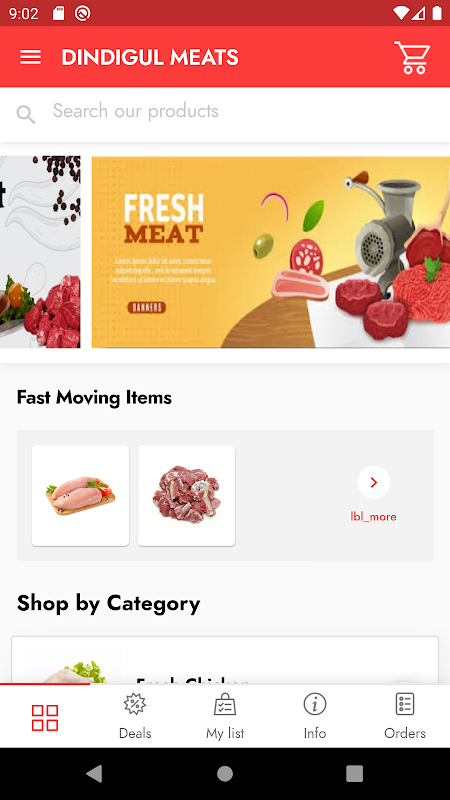Open the hamburger navigation menu
Screen dimensions: 450x800
click(31, 57)
